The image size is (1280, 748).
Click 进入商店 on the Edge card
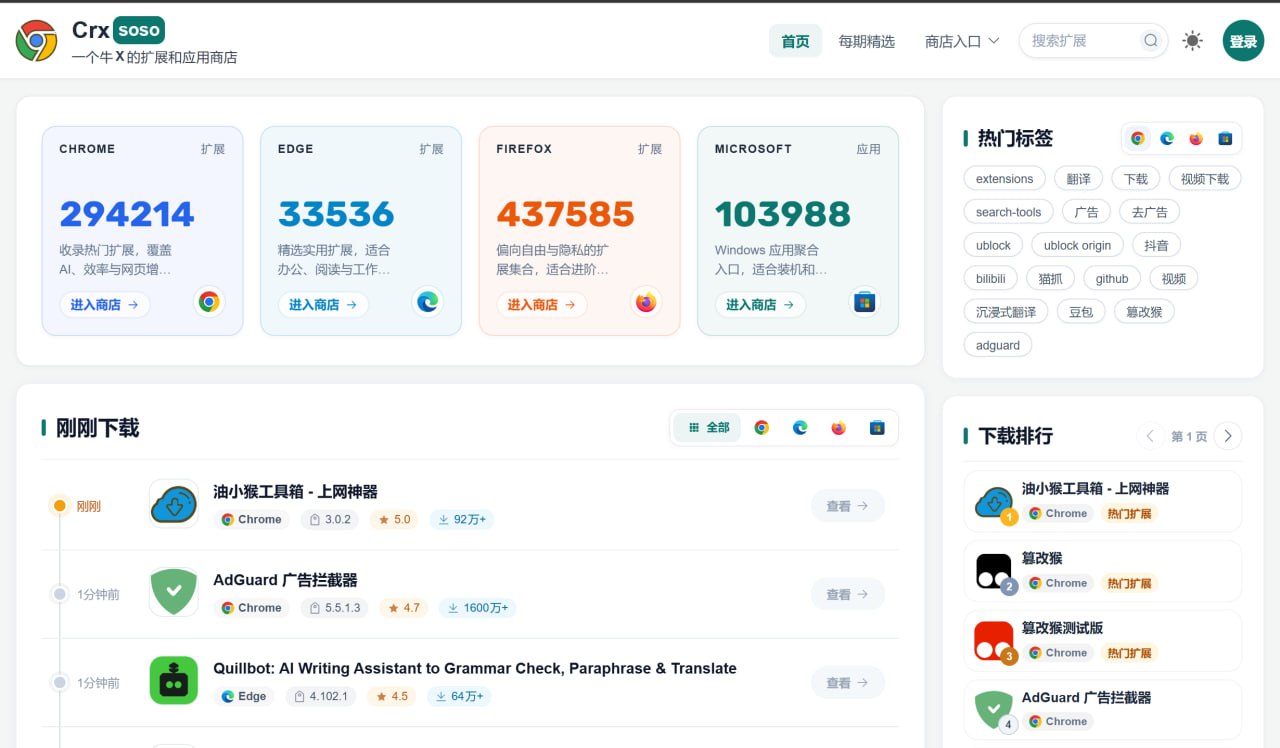pos(323,305)
